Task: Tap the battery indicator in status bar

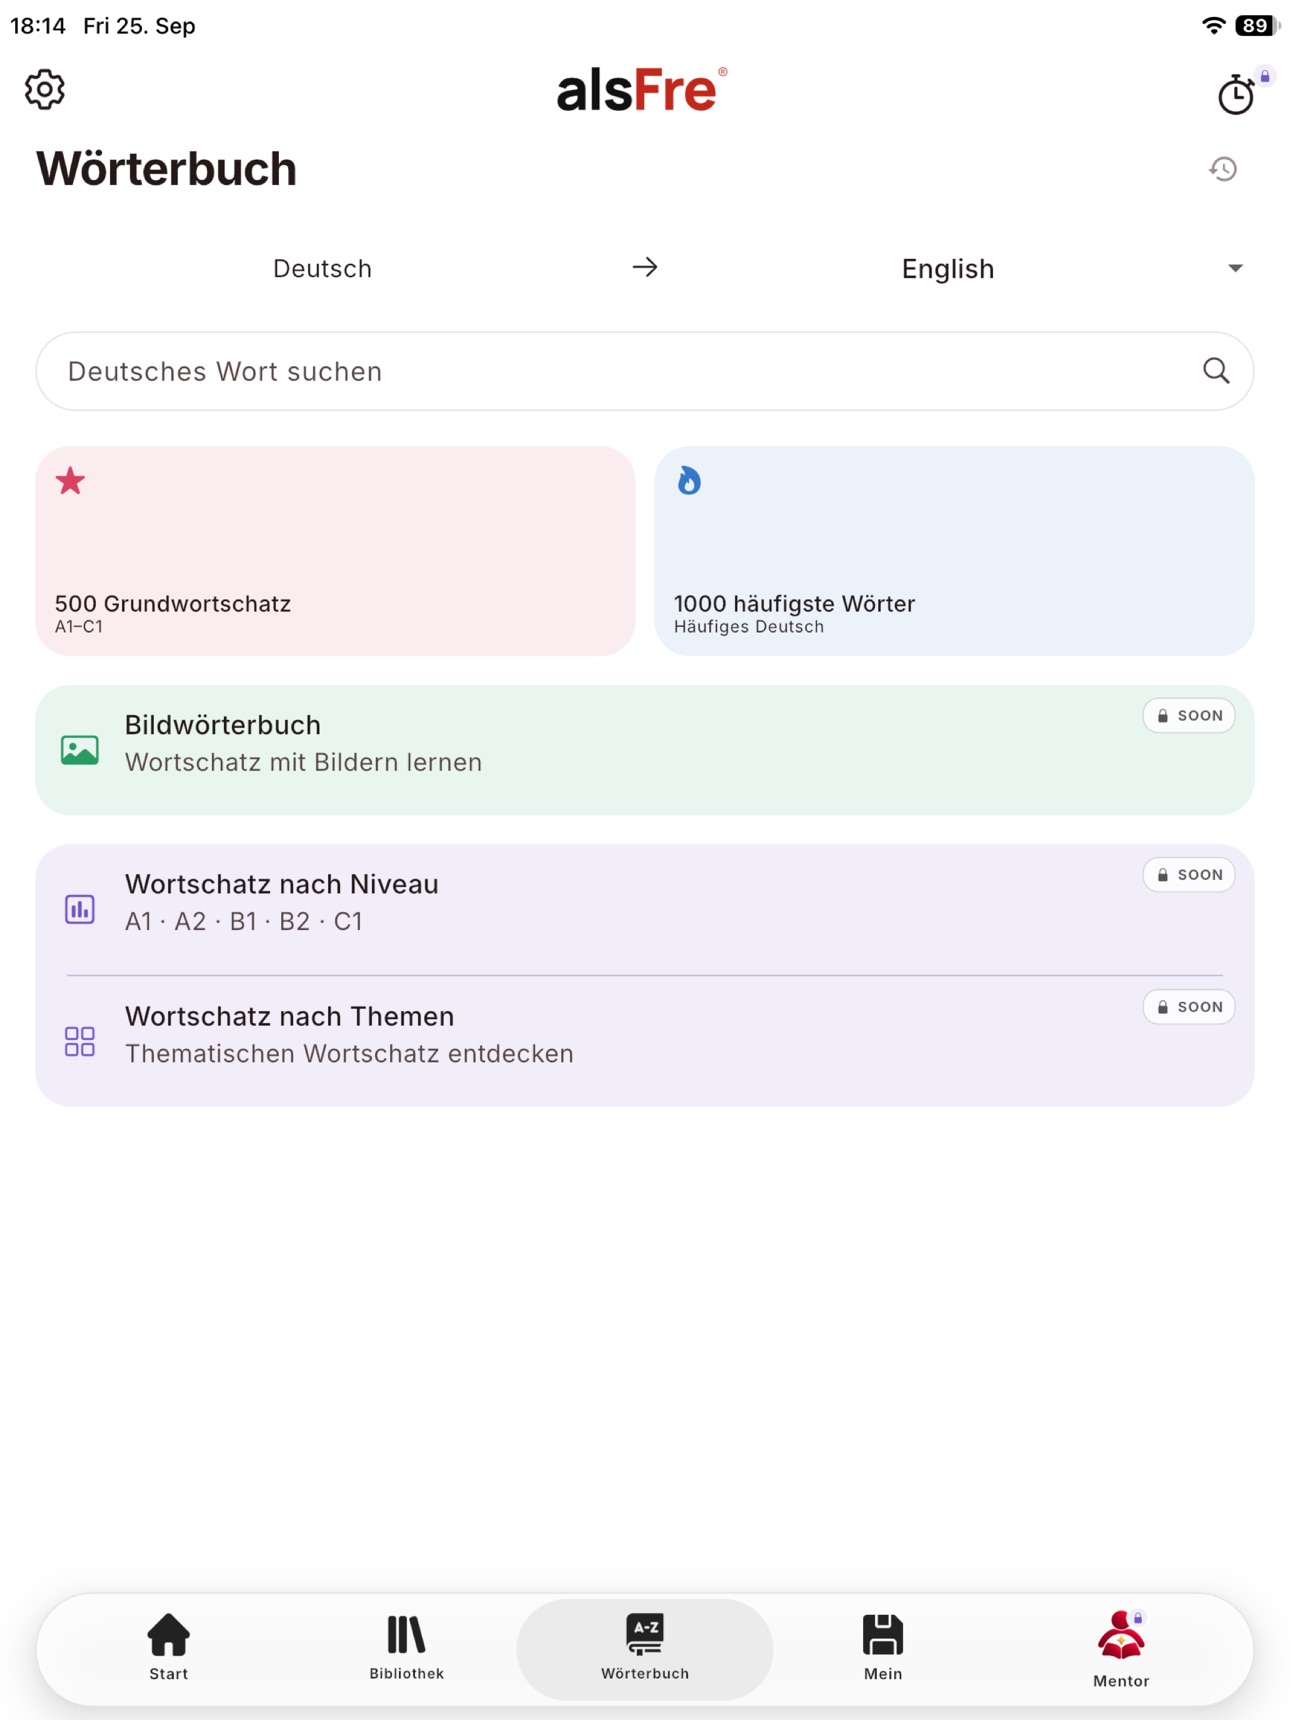Action: pos(1257,26)
